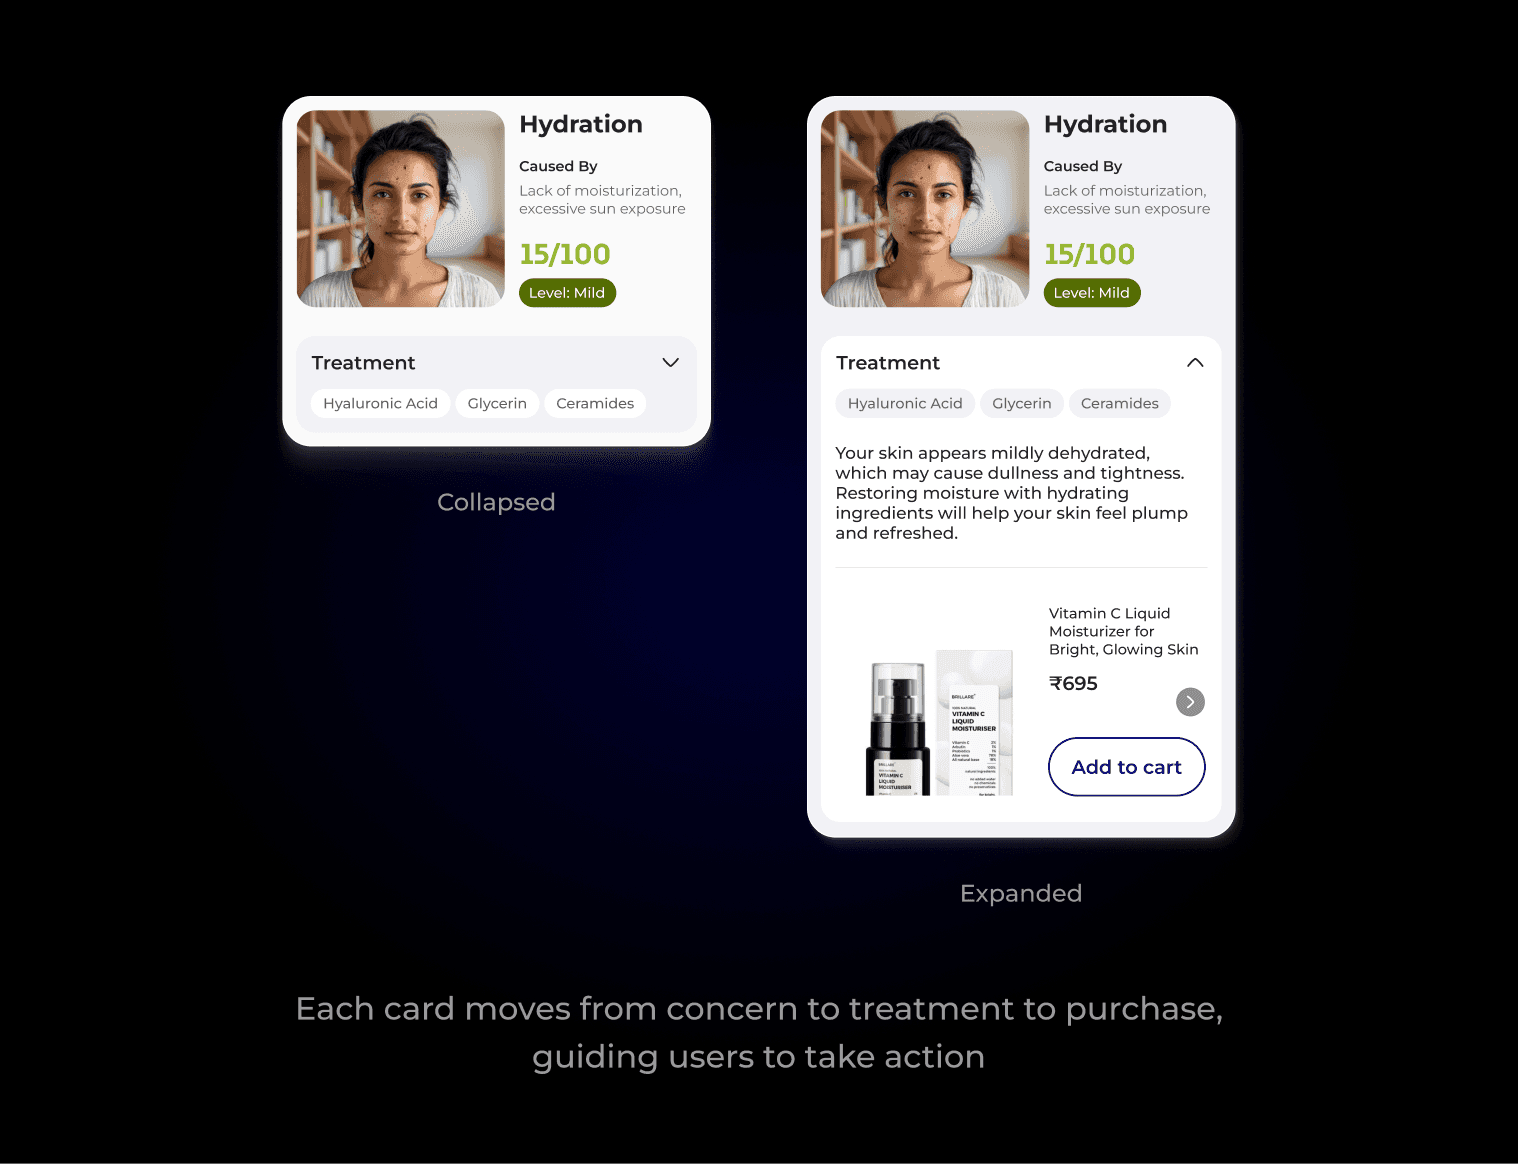Select Hyaluronic Acid chip in collapsed card

point(380,403)
